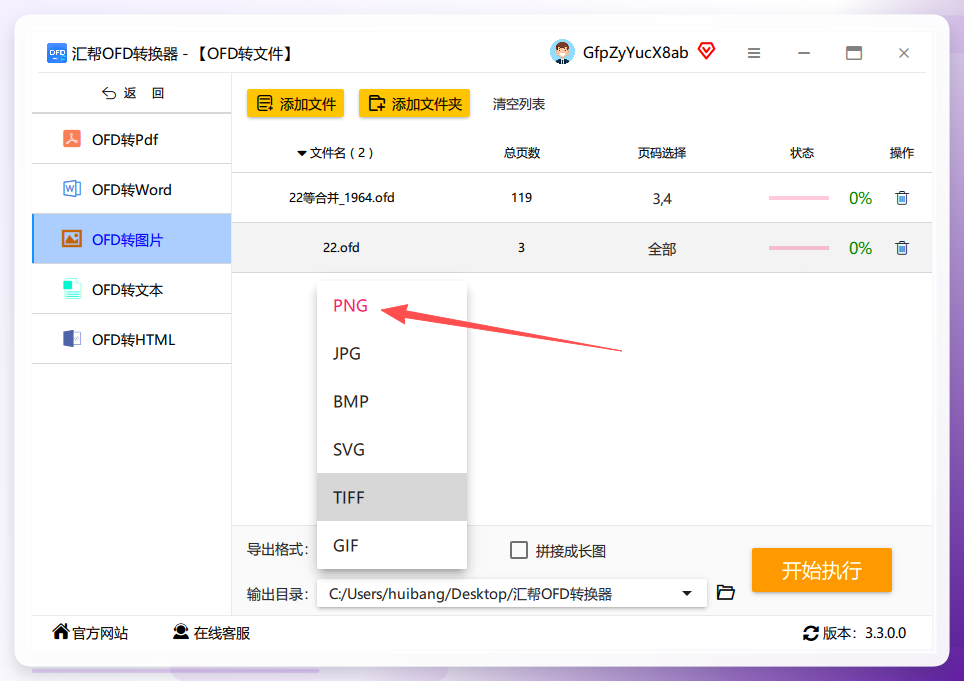This screenshot has width=964, height=681.
Task: Click the red VIP diamond icon
Action: click(x=706, y=50)
